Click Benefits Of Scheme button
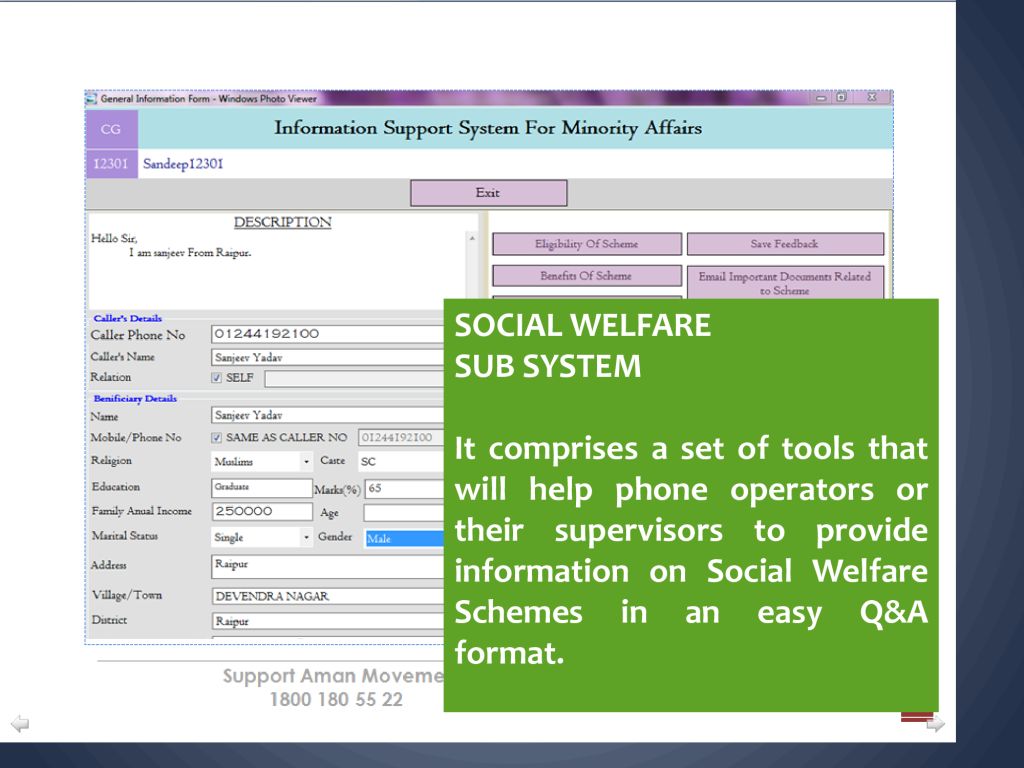 (x=586, y=276)
